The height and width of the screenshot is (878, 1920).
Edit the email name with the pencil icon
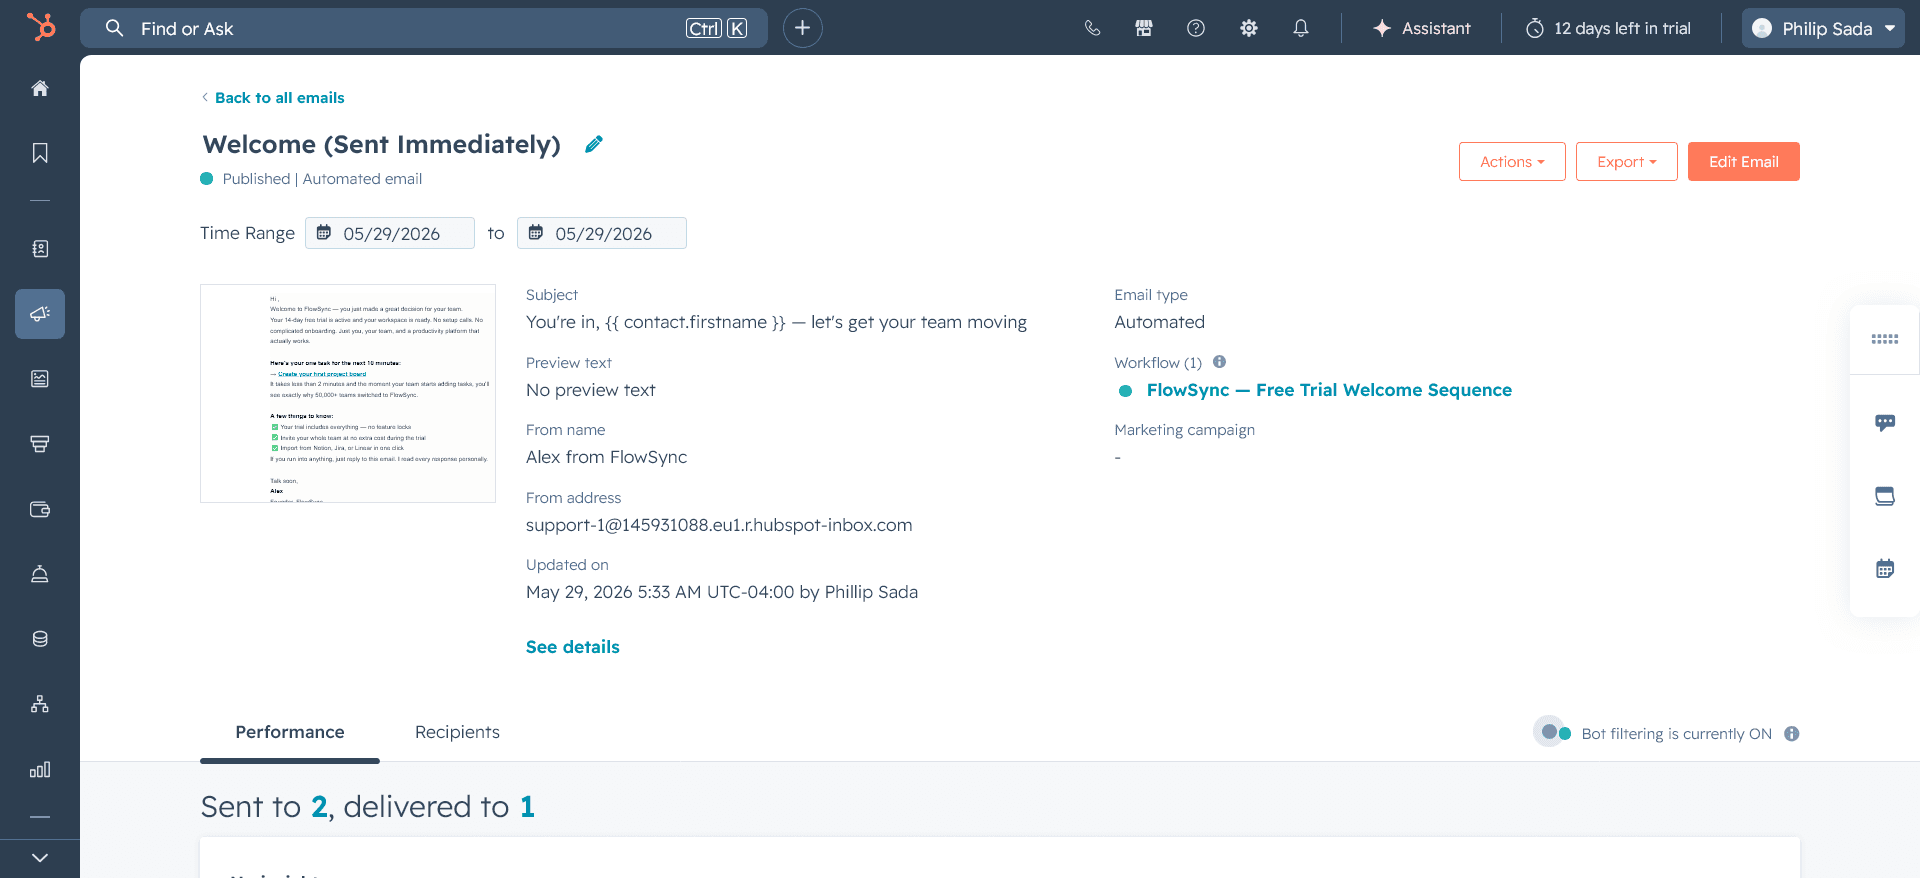(594, 144)
